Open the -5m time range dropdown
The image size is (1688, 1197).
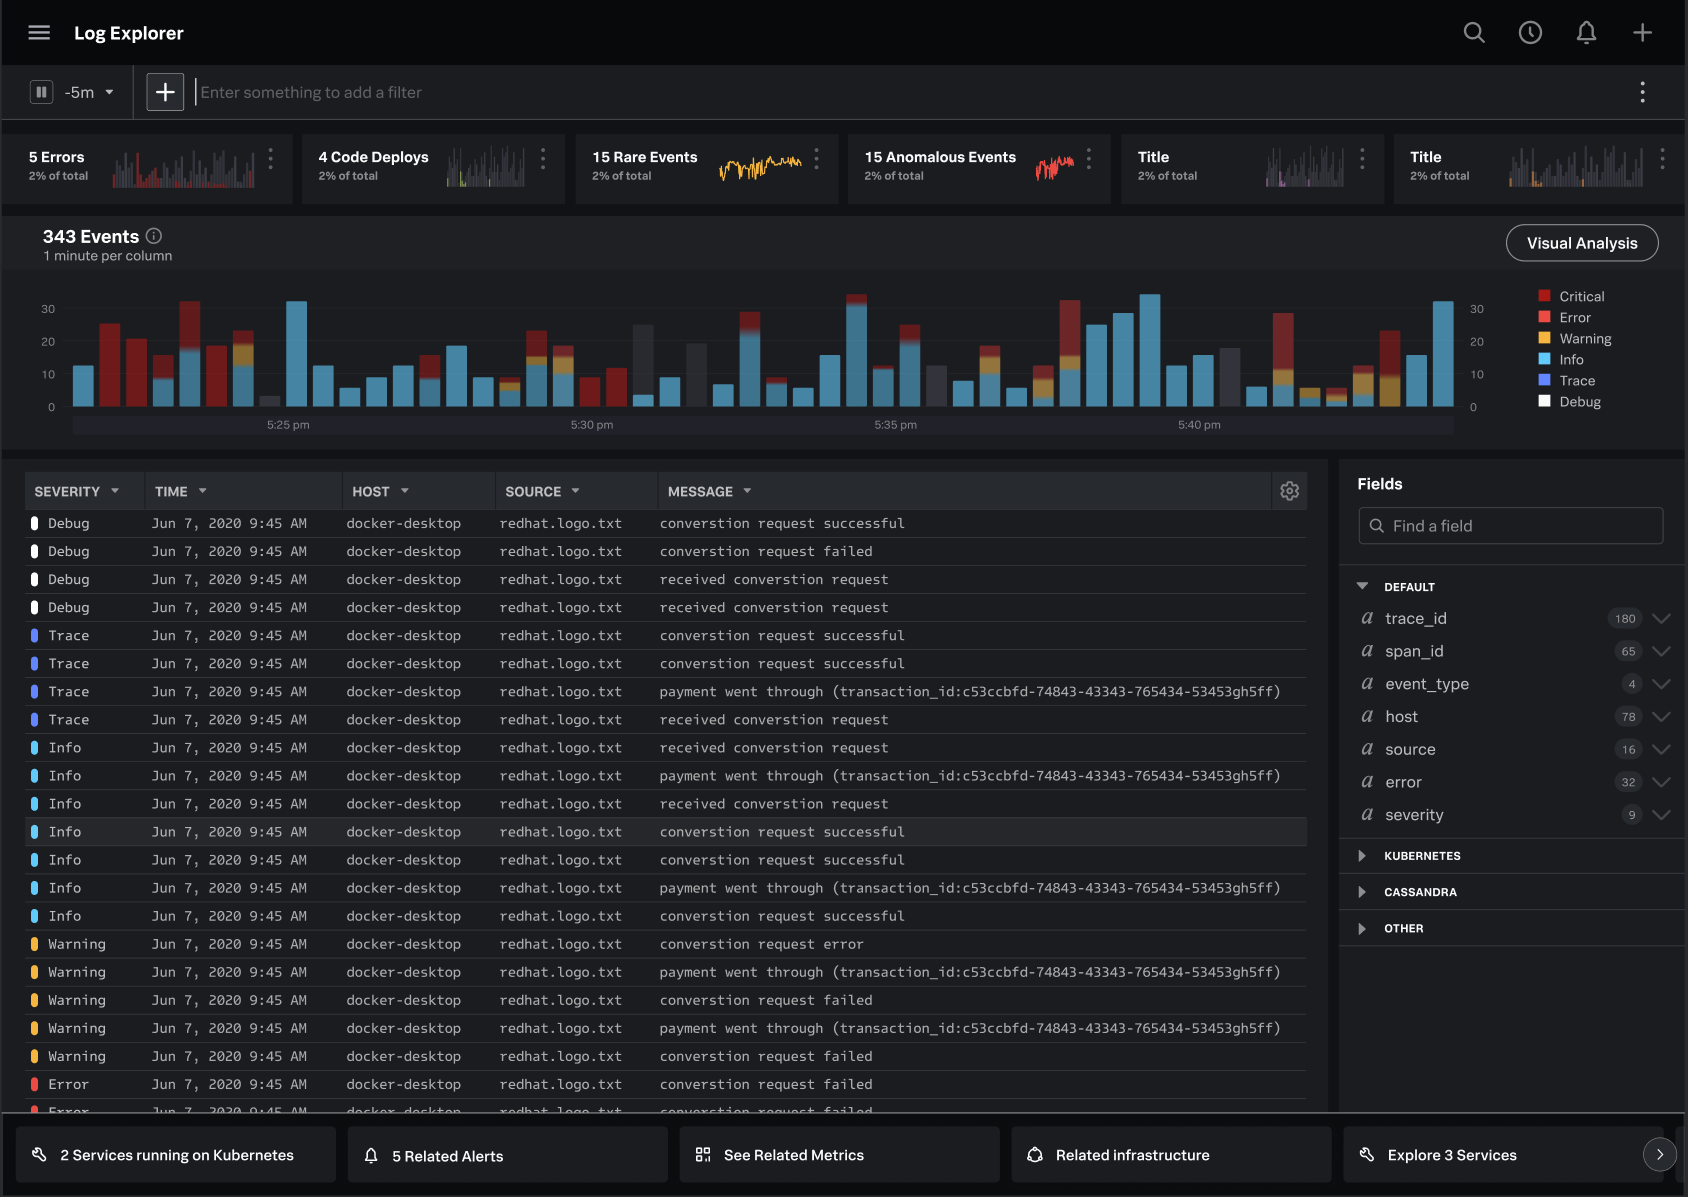coord(89,92)
